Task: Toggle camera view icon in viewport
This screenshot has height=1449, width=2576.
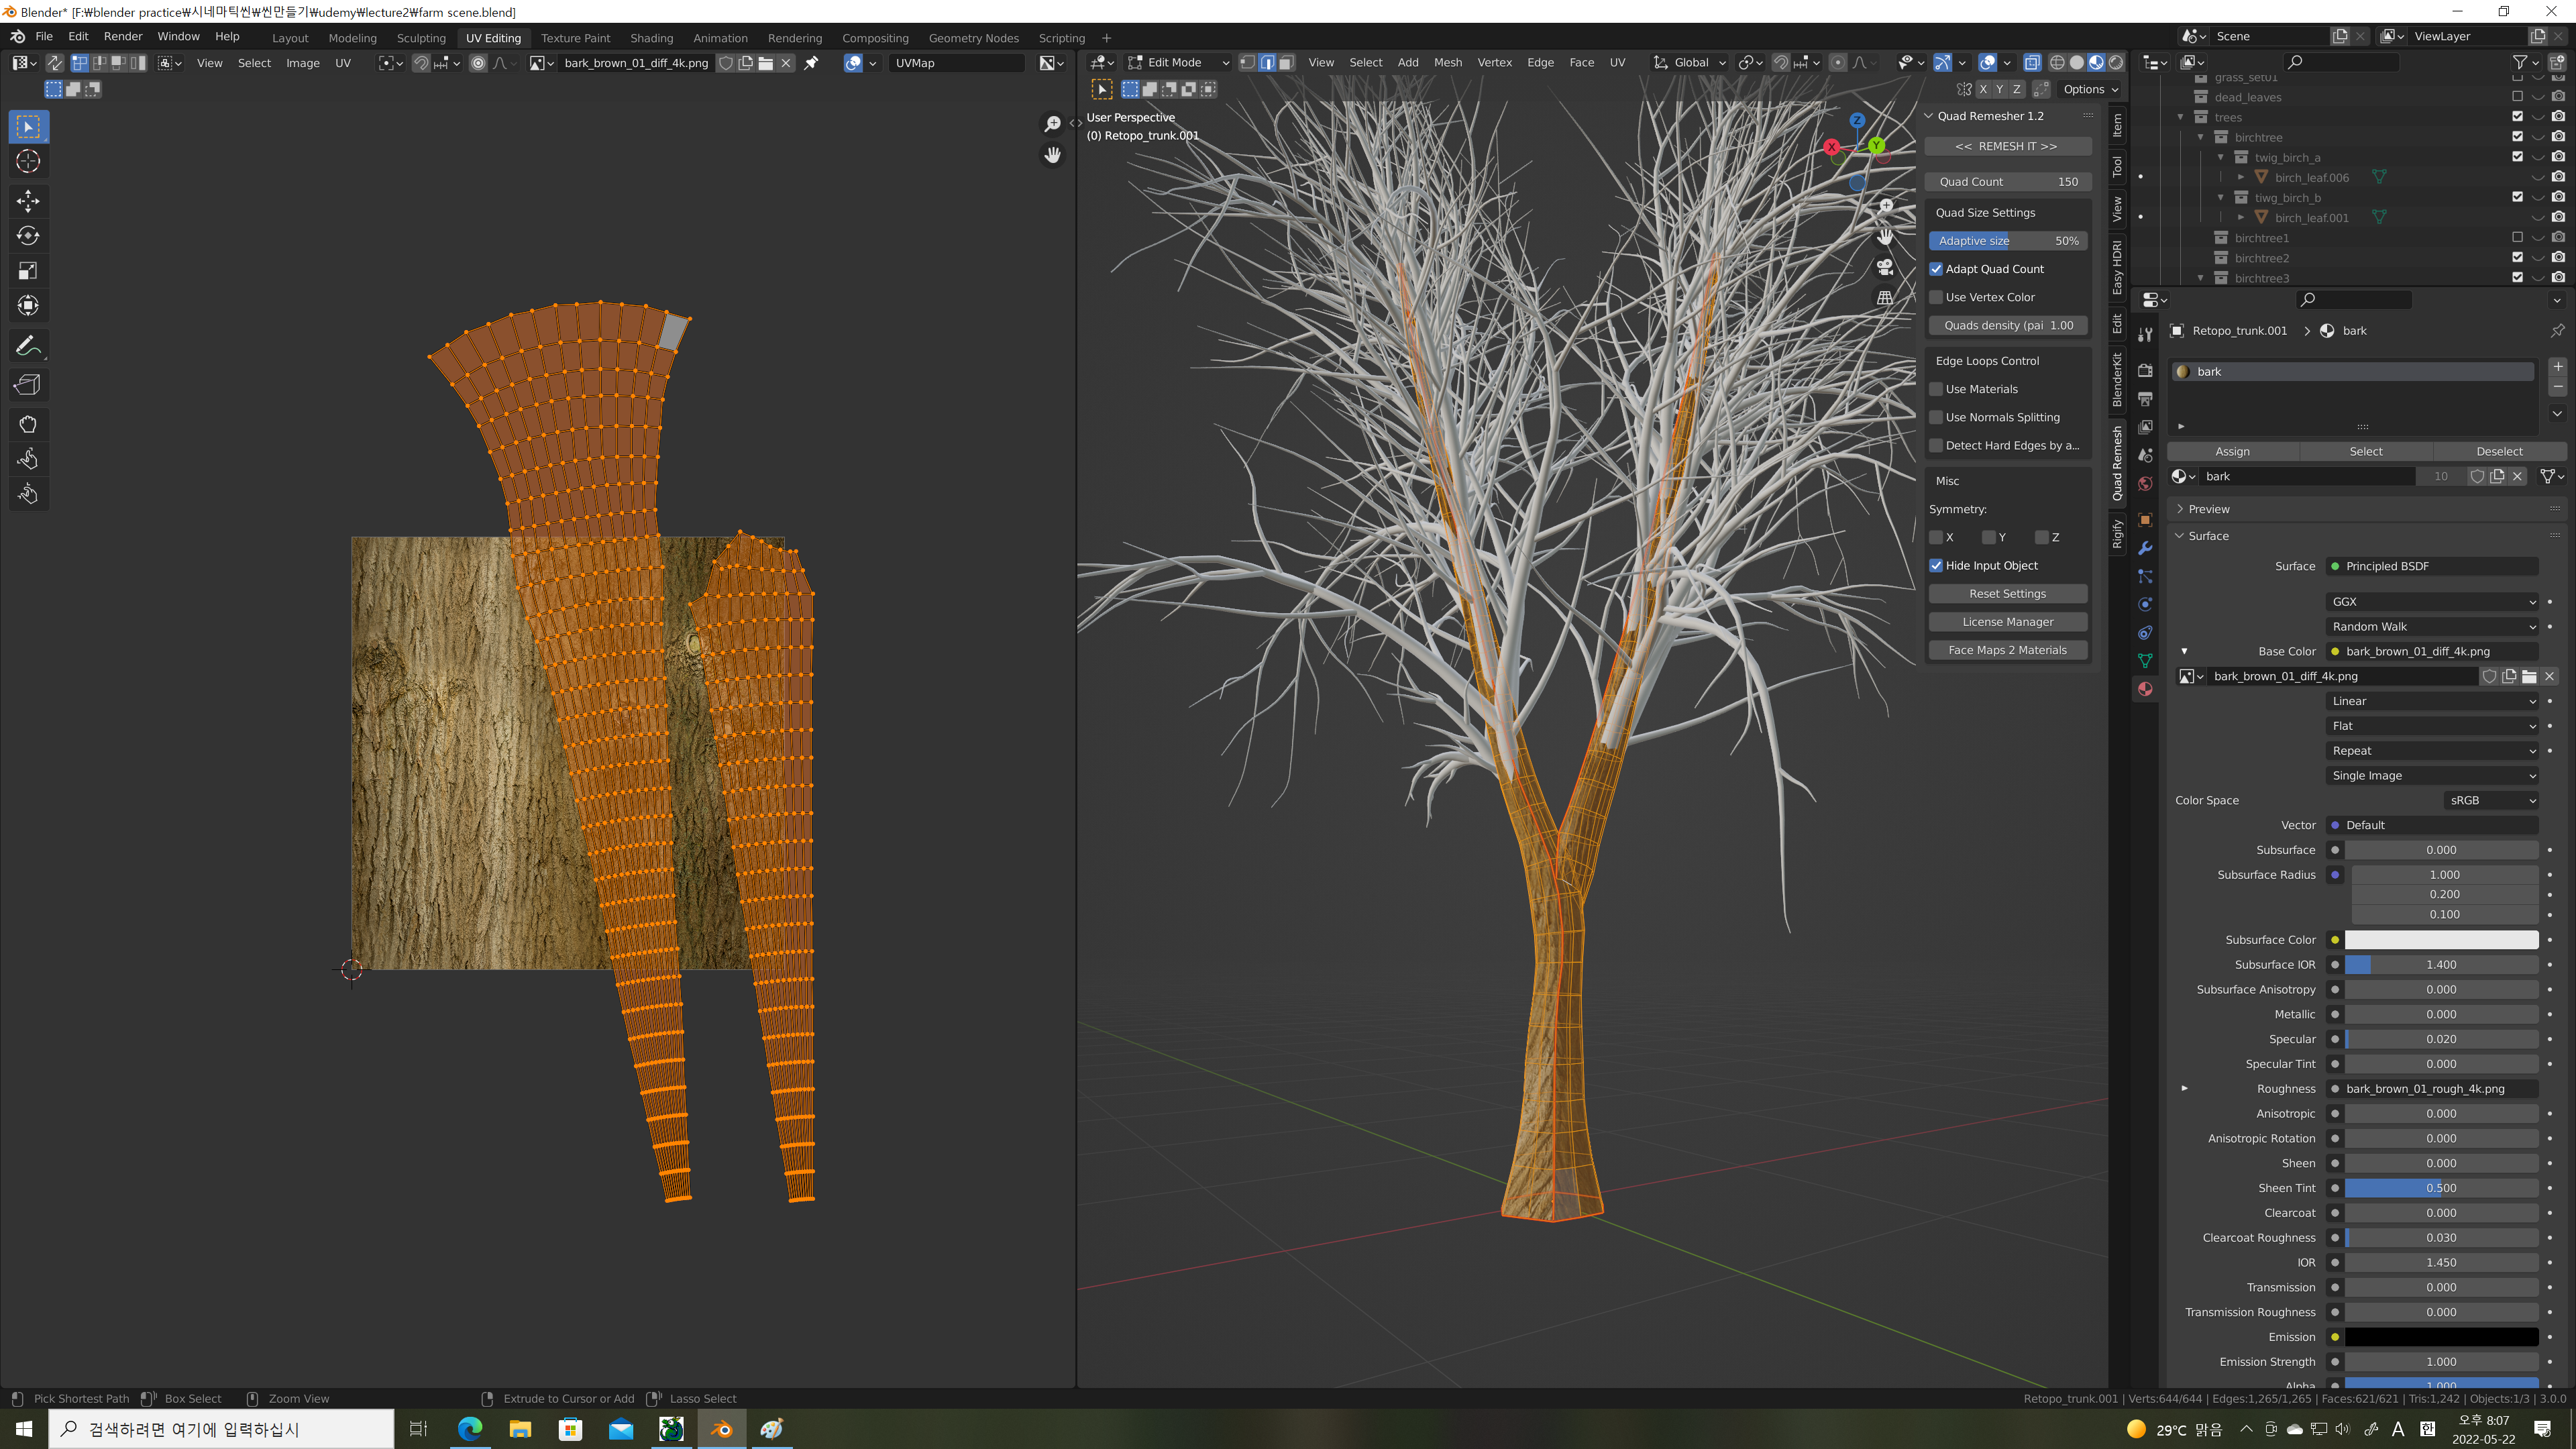Action: (x=1885, y=267)
